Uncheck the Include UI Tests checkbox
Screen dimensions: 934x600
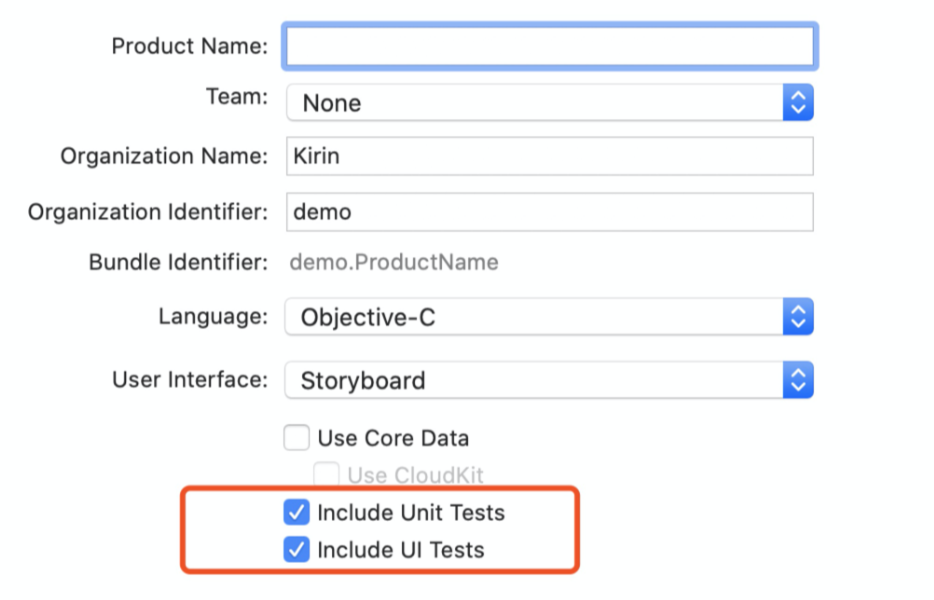296,550
